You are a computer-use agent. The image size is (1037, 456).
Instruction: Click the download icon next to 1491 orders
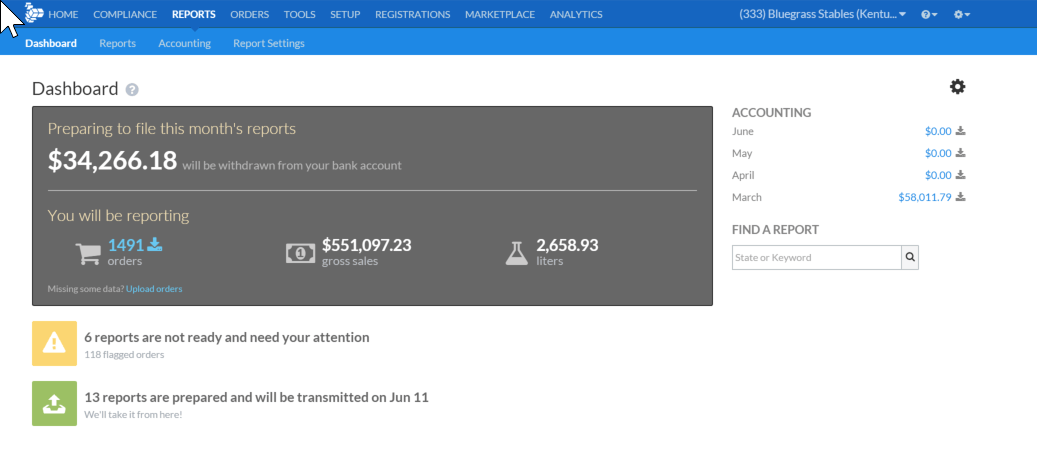155,245
